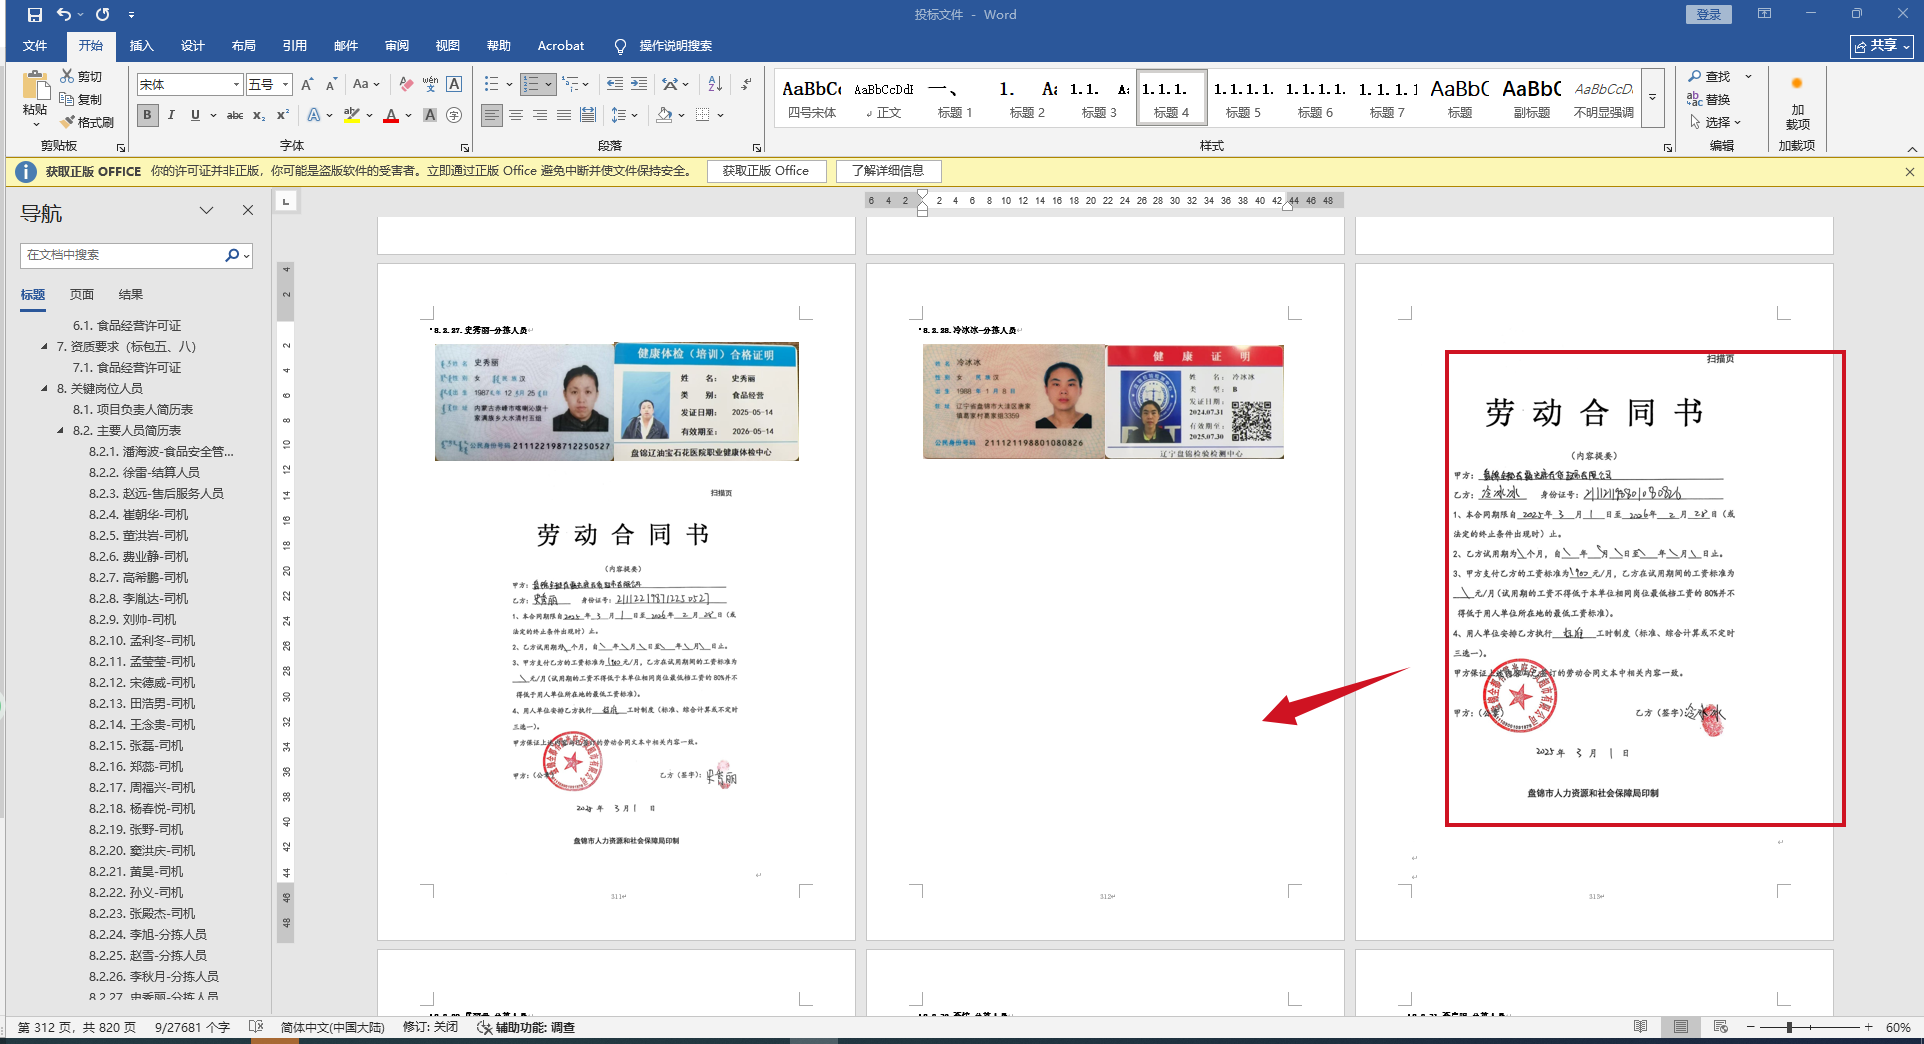
Task: Open the Select (选择) dropdown
Action: click(1716, 122)
